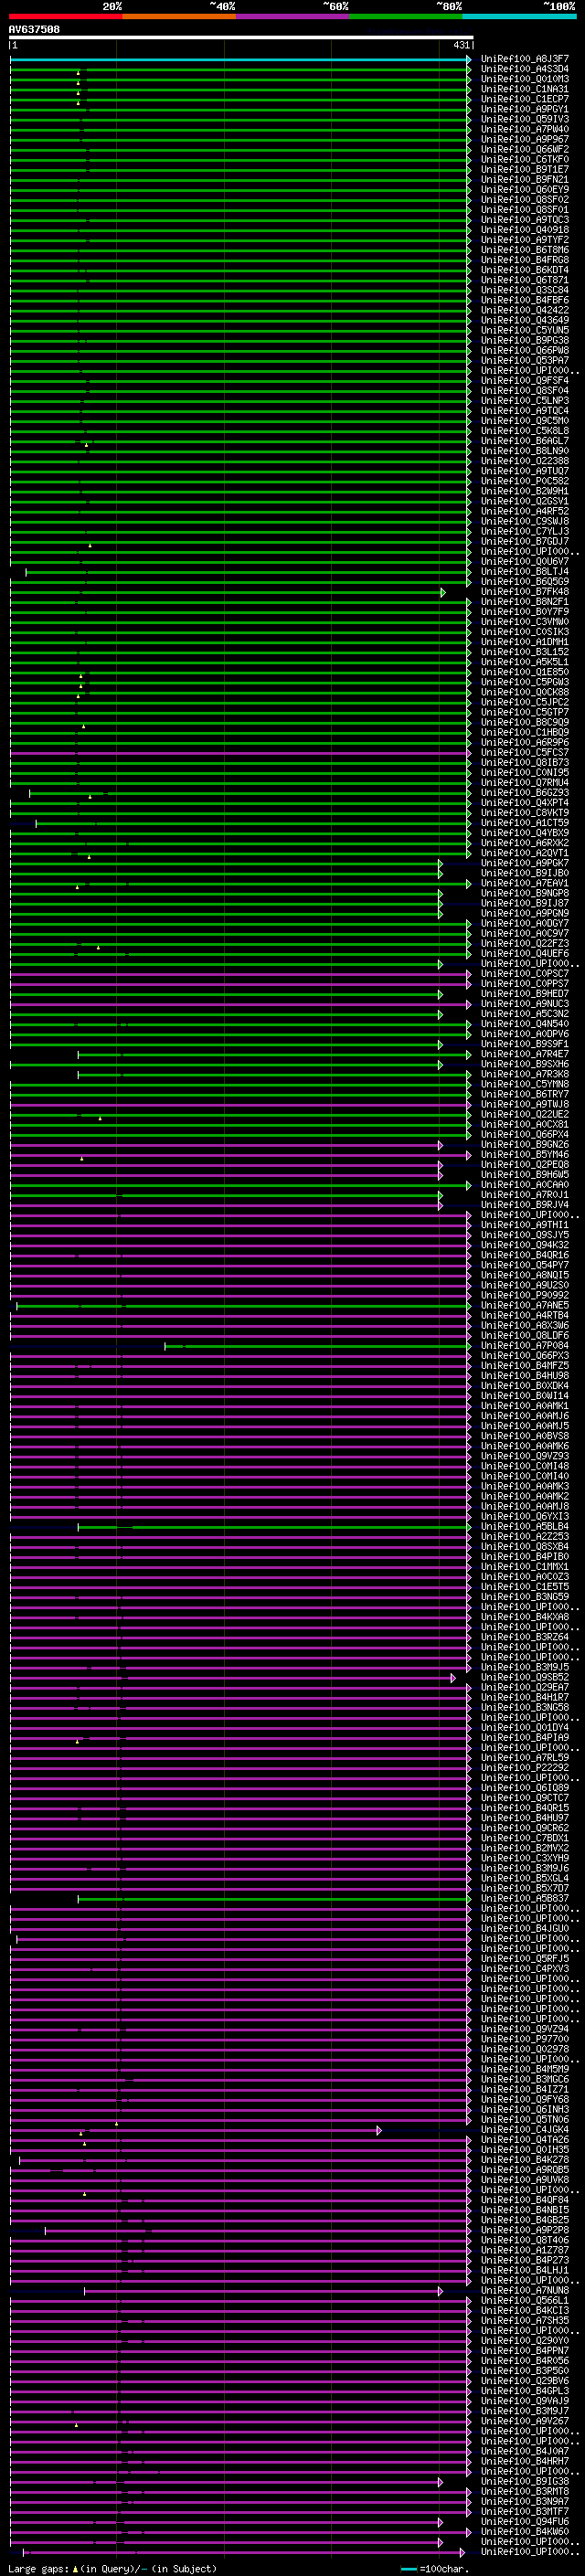Click the white query length bar
This screenshot has width=585, height=2576.
pyautogui.click(x=241, y=37)
